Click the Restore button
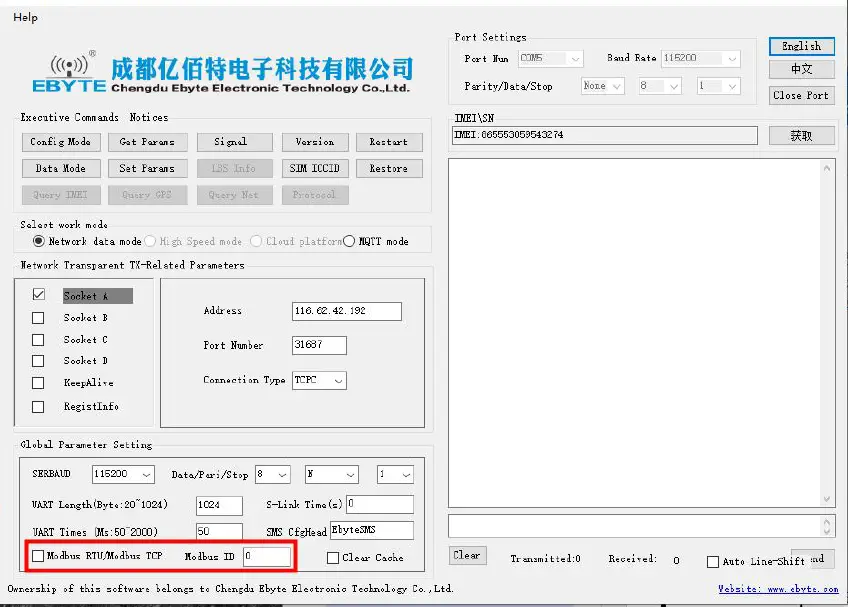848x607 pixels. pyautogui.click(x=389, y=168)
